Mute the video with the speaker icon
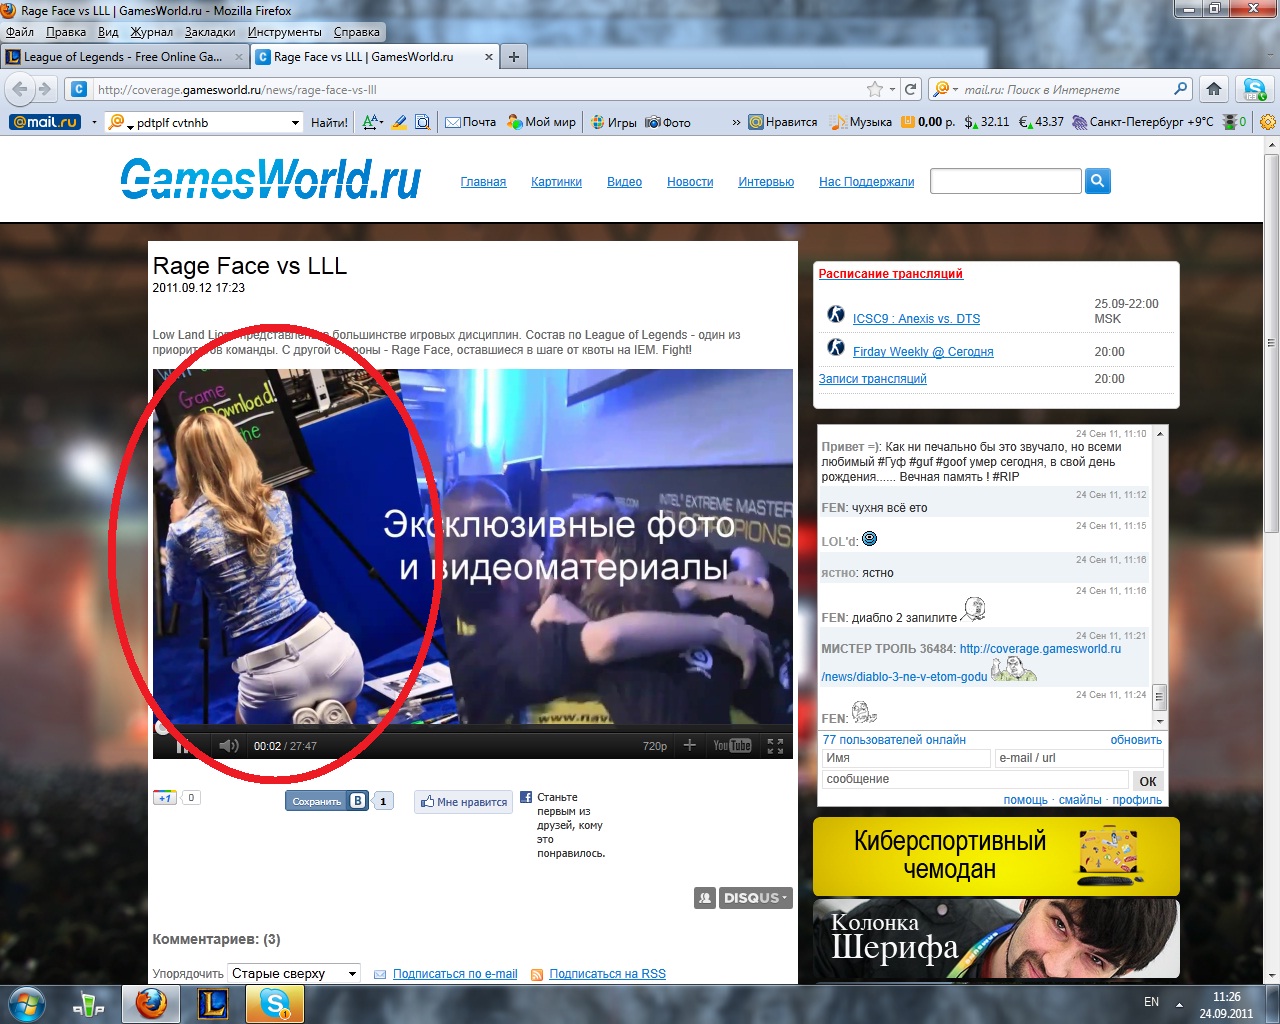Viewport: 1280px width, 1024px height. (x=229, y=746)
